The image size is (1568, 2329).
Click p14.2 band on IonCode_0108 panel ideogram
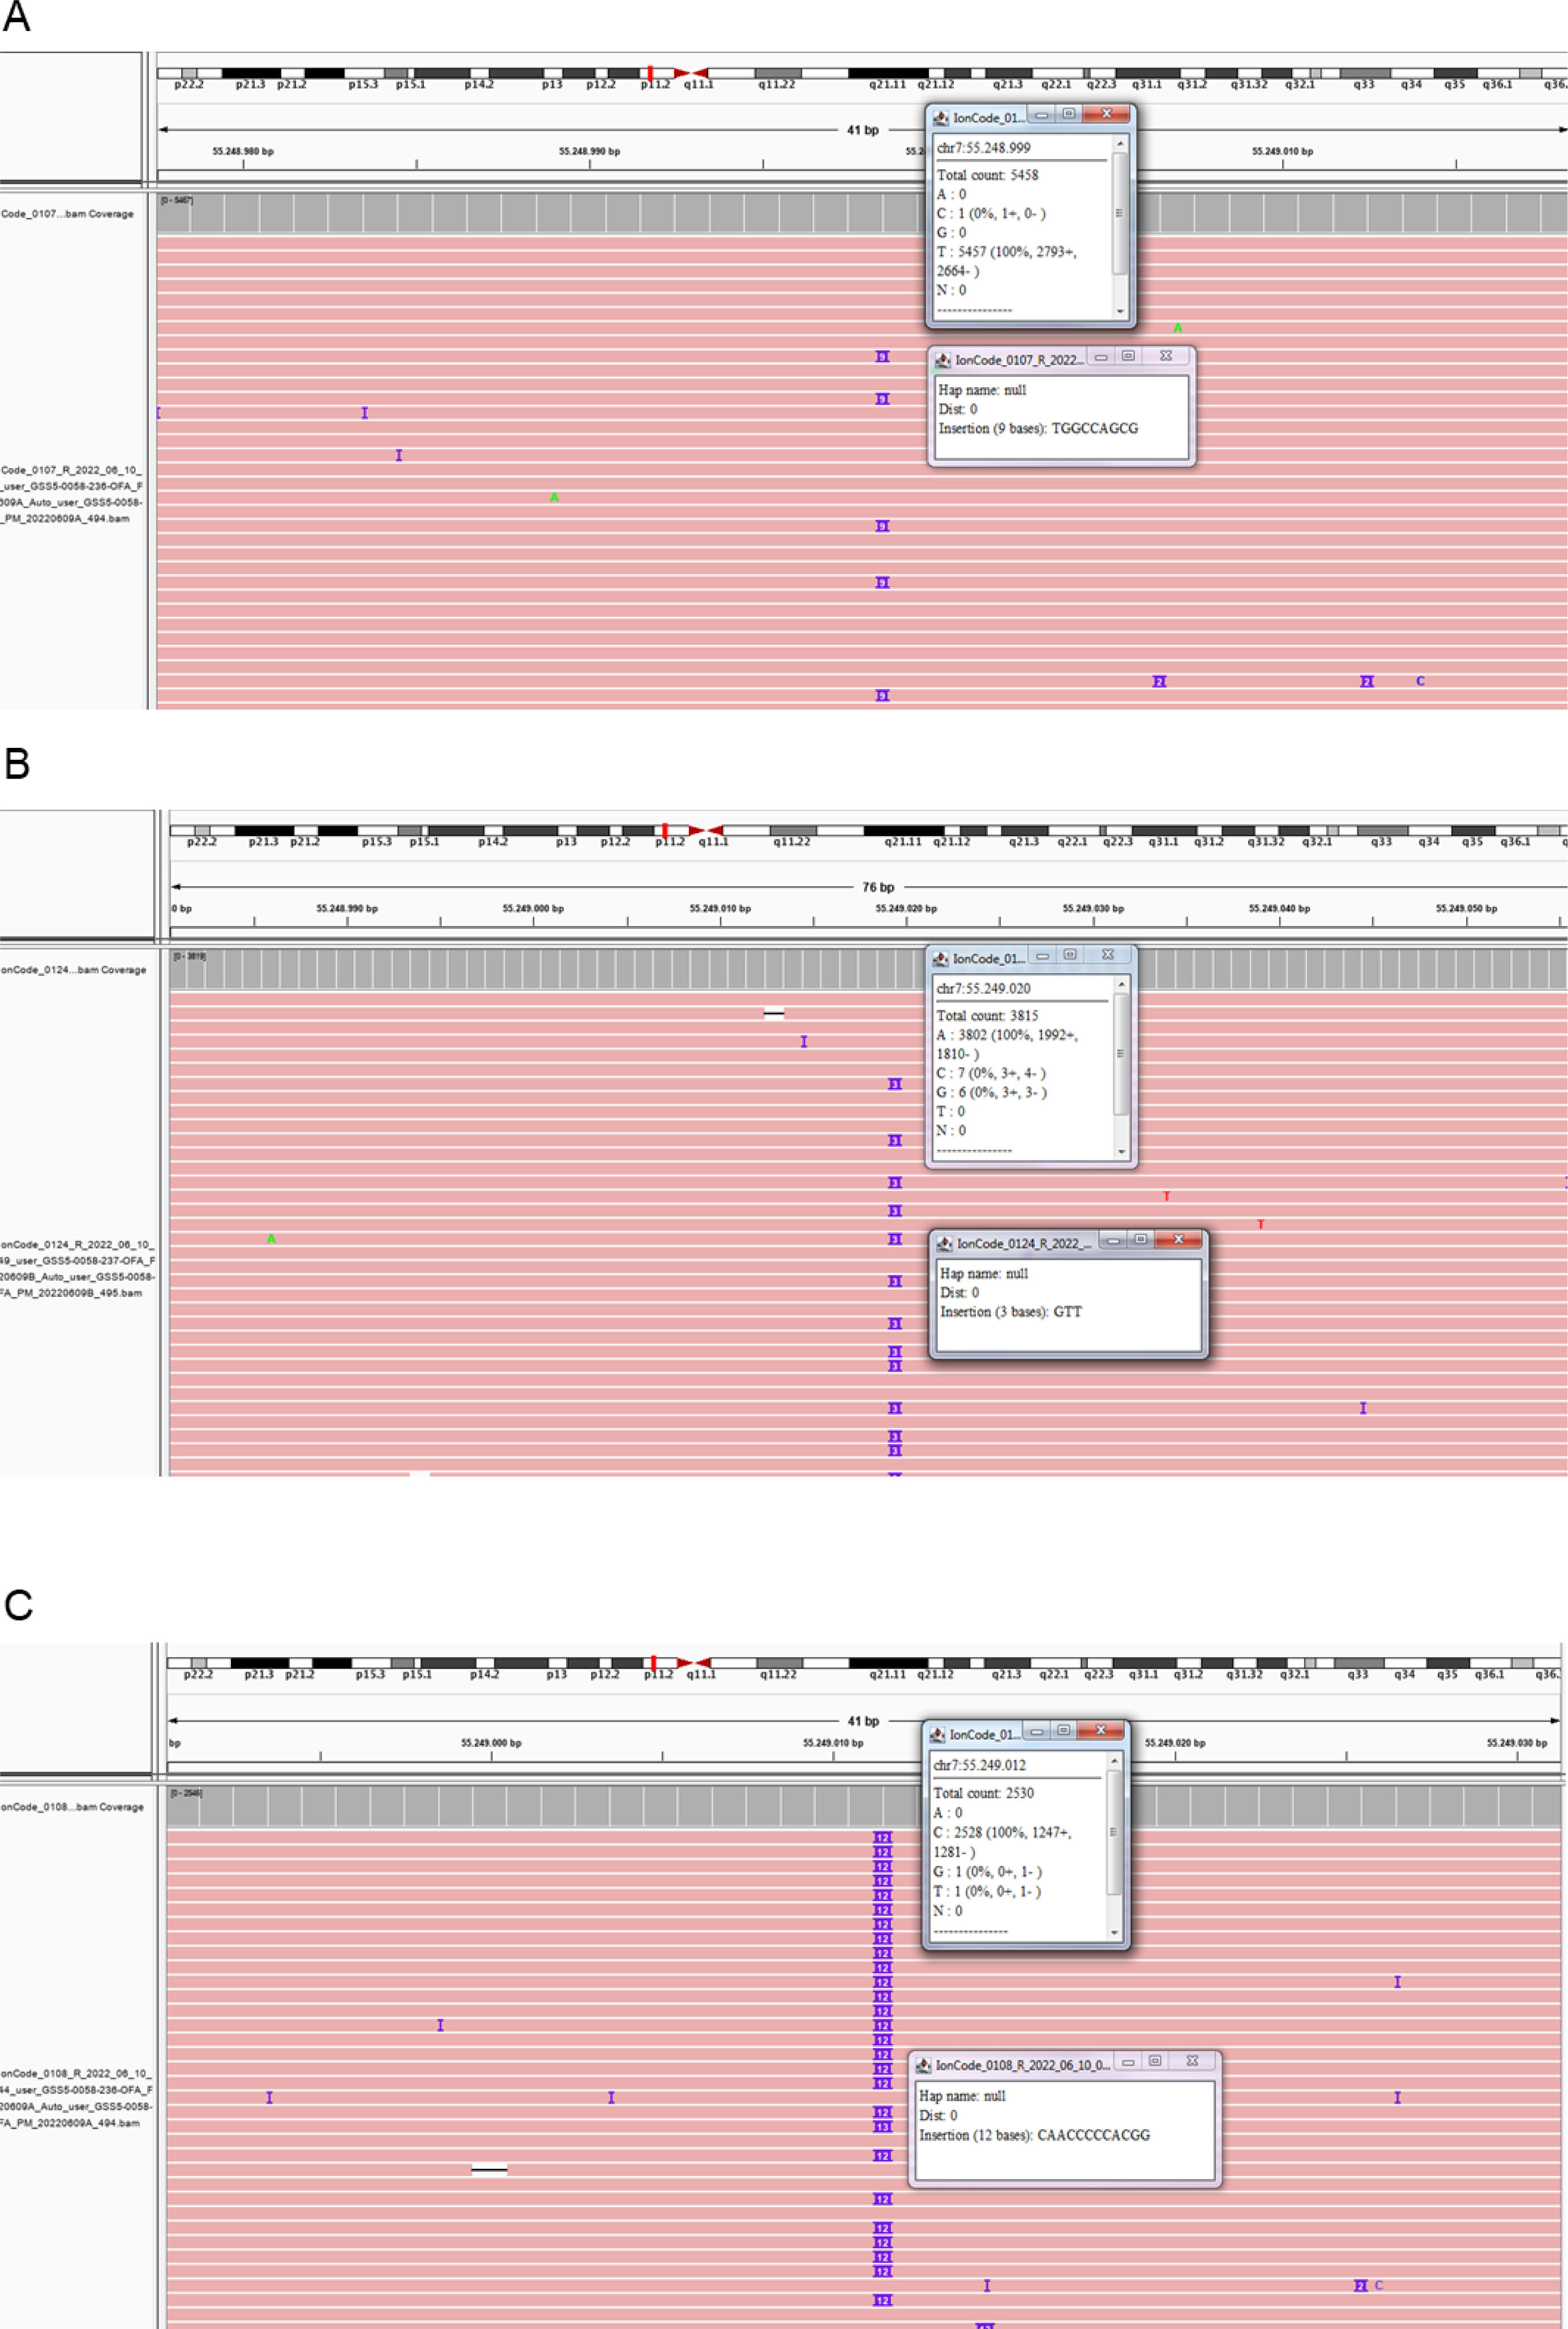[484, 1663]
